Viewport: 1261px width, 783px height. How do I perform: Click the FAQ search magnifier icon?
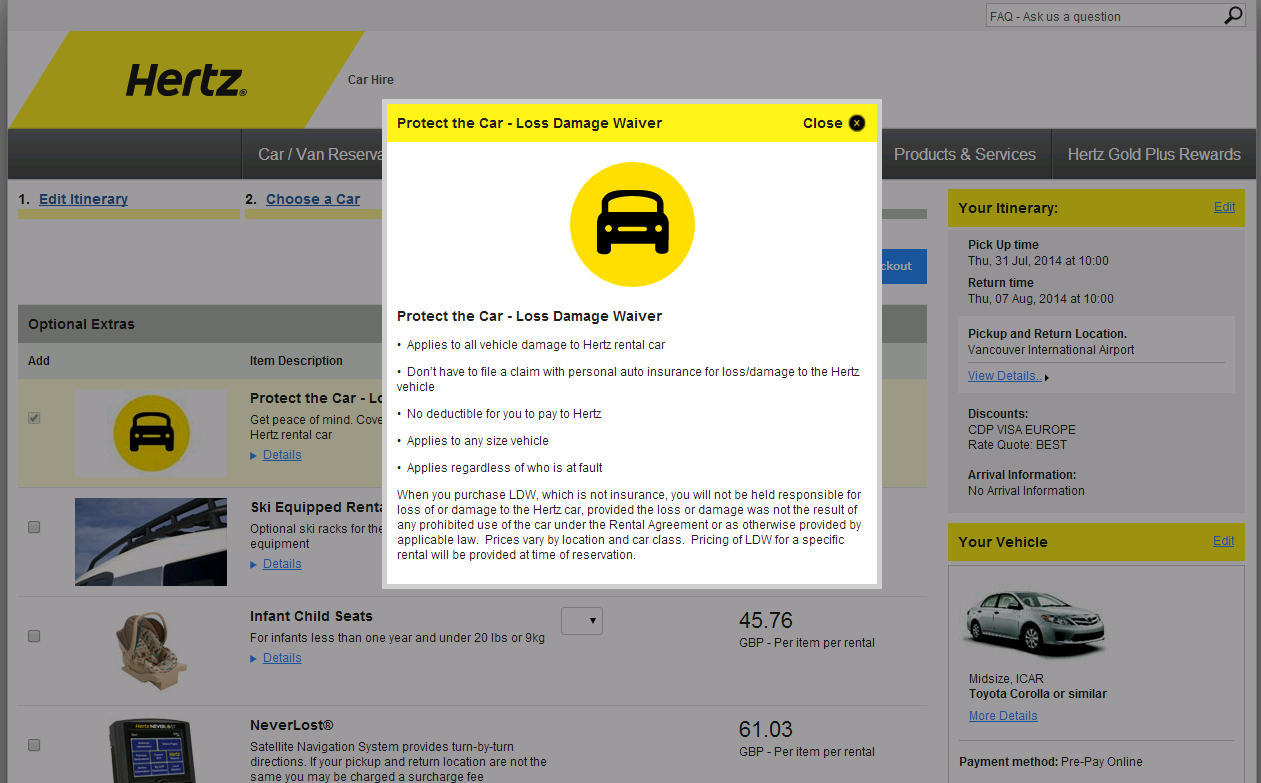[1234, 16]
